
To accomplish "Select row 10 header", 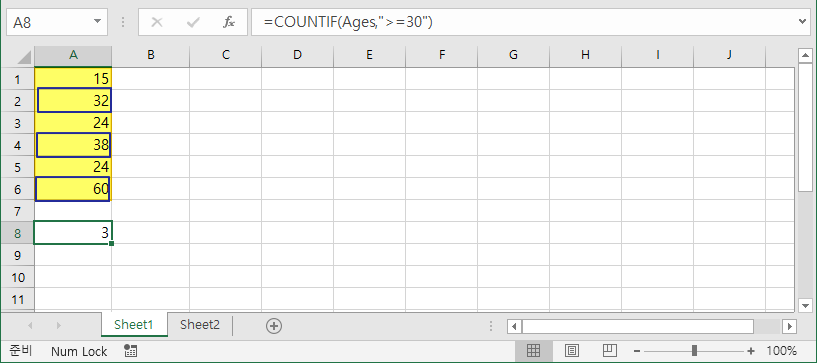I will click(17, 278).
